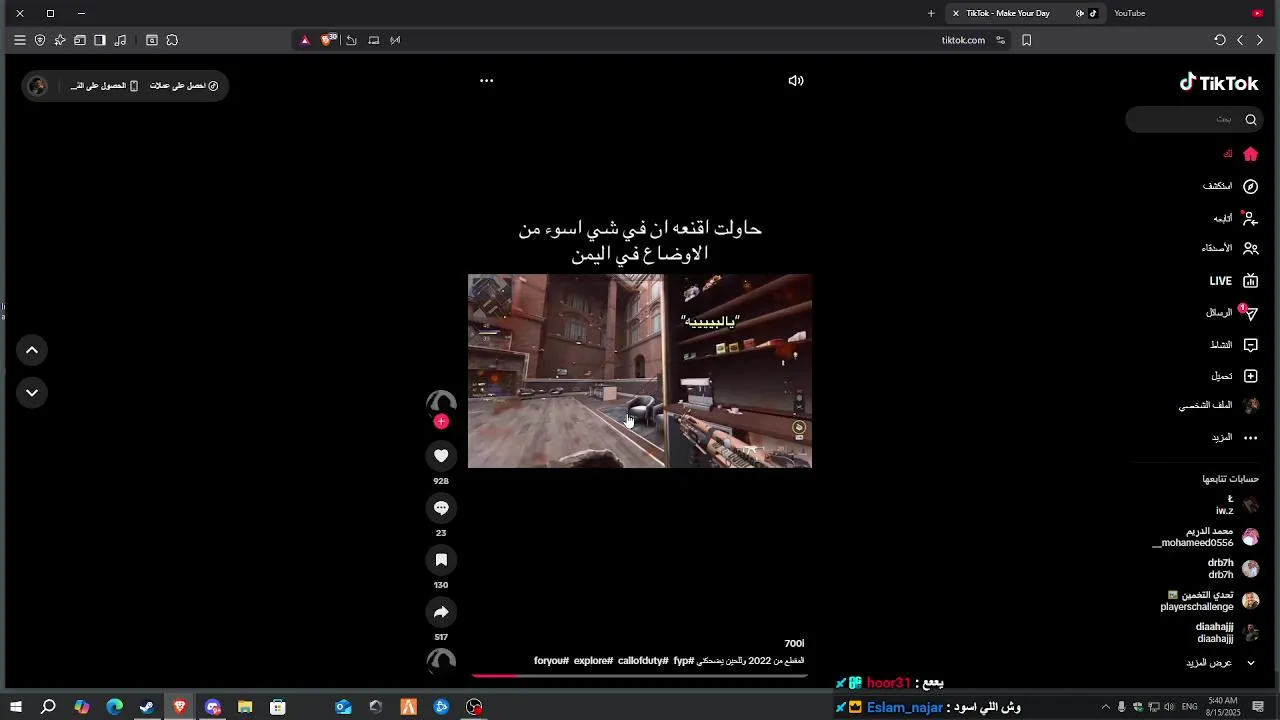Screen dimensions: 1280x720
Task: Open the Profile sidebar item
Action: point(1219,406)
